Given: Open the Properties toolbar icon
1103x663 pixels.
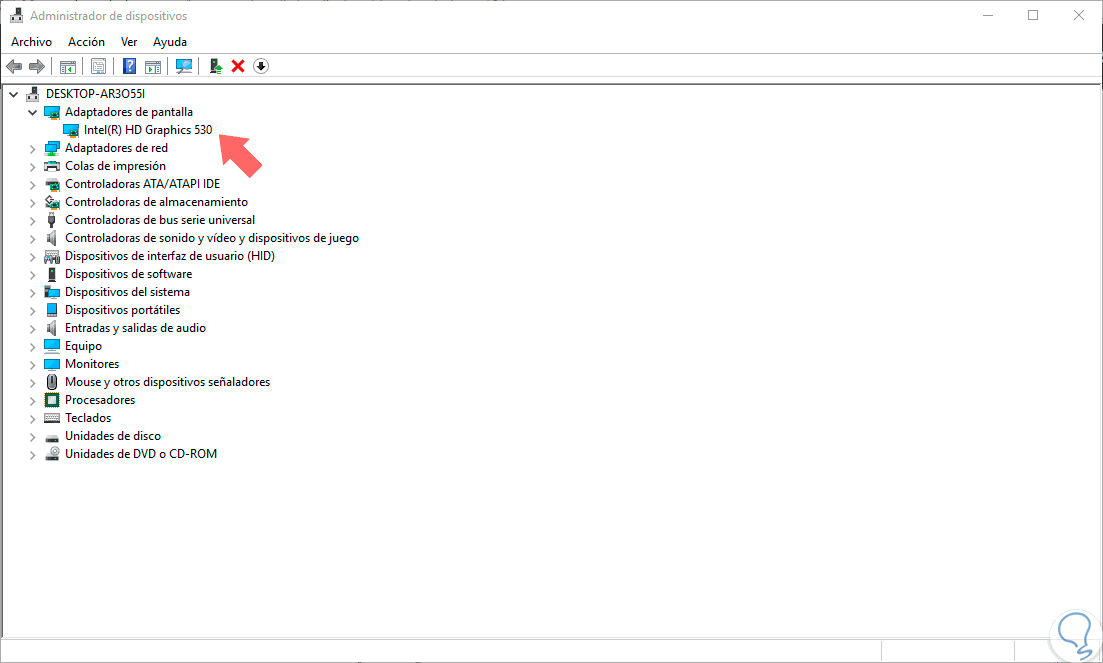Looking at the screenshot, I should [98, 66].
